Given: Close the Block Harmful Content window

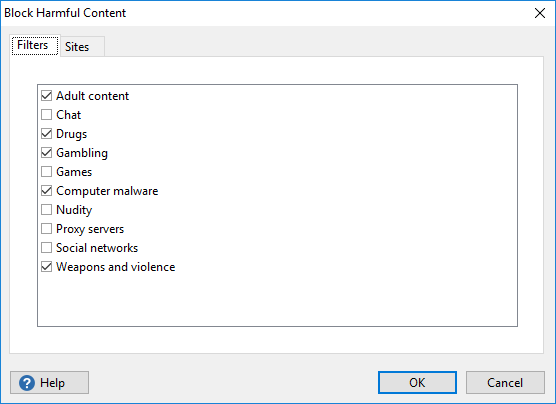Looking at the screenshot, I should 540,13.
